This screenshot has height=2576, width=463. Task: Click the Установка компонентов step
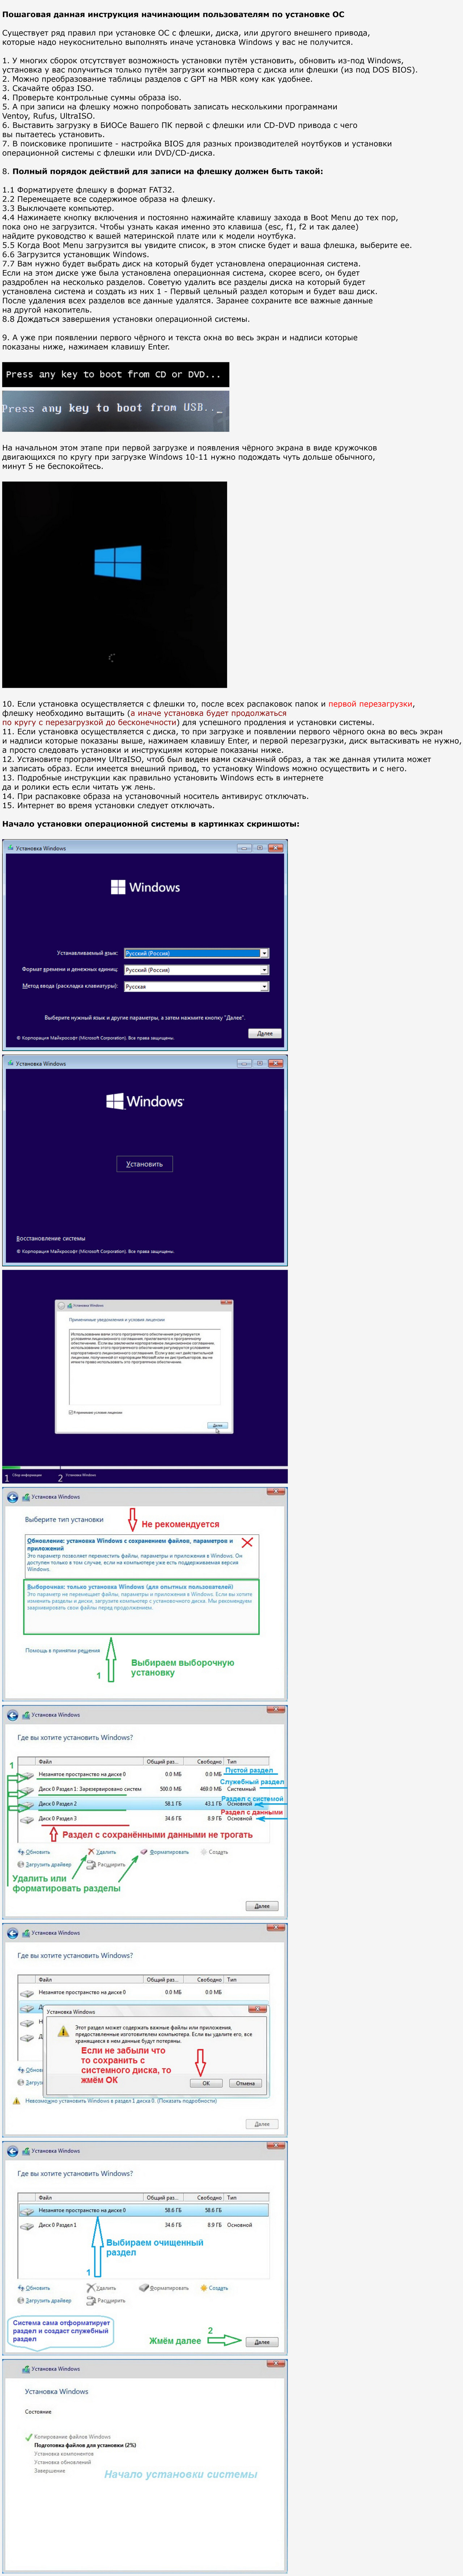64,2454
